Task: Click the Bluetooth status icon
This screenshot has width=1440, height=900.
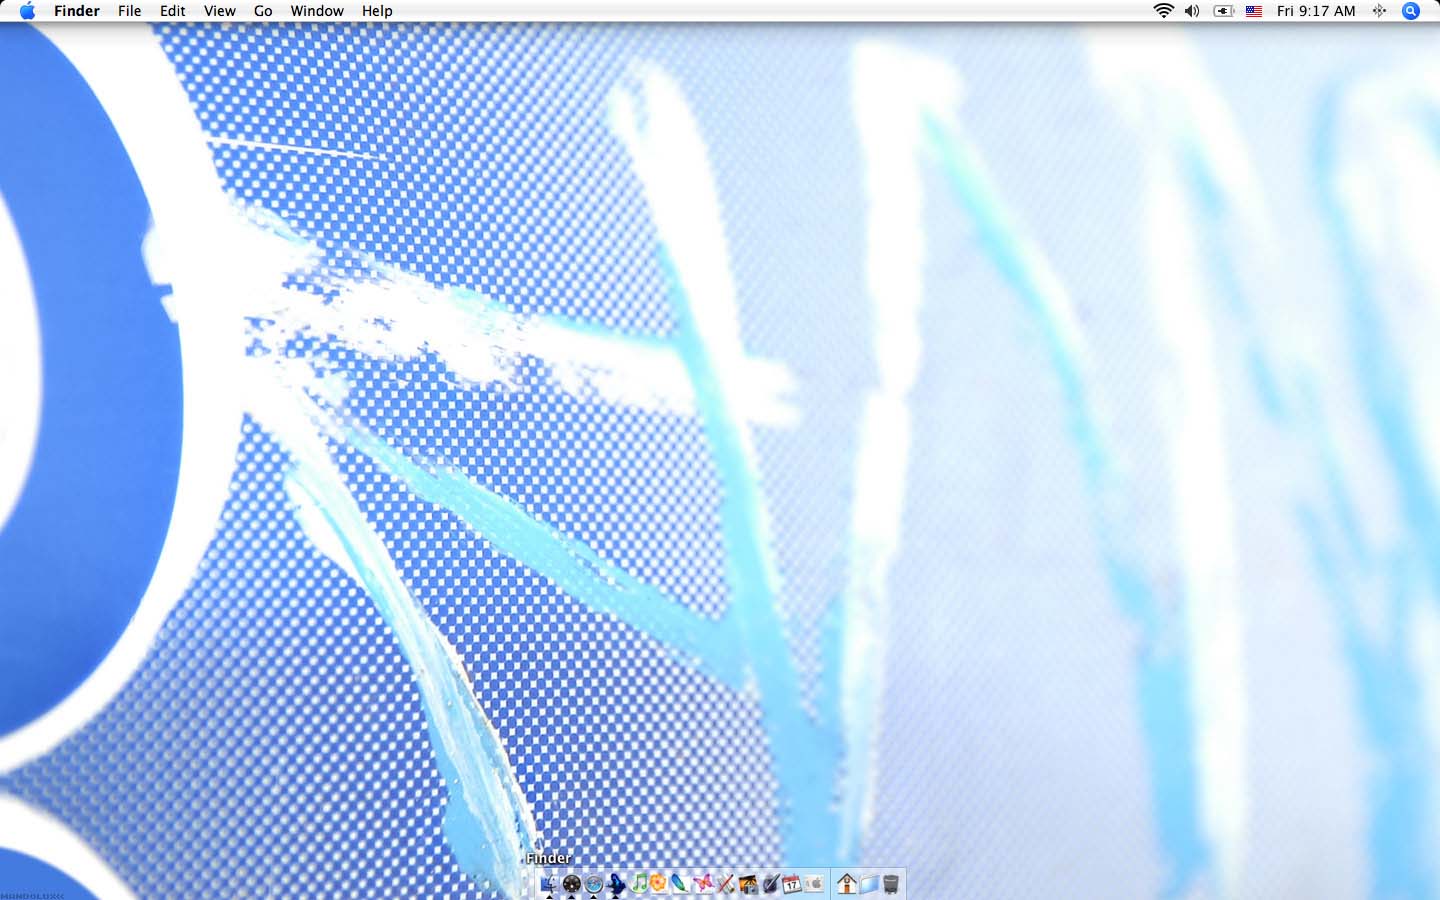Action: click(x=1379, y=11)
